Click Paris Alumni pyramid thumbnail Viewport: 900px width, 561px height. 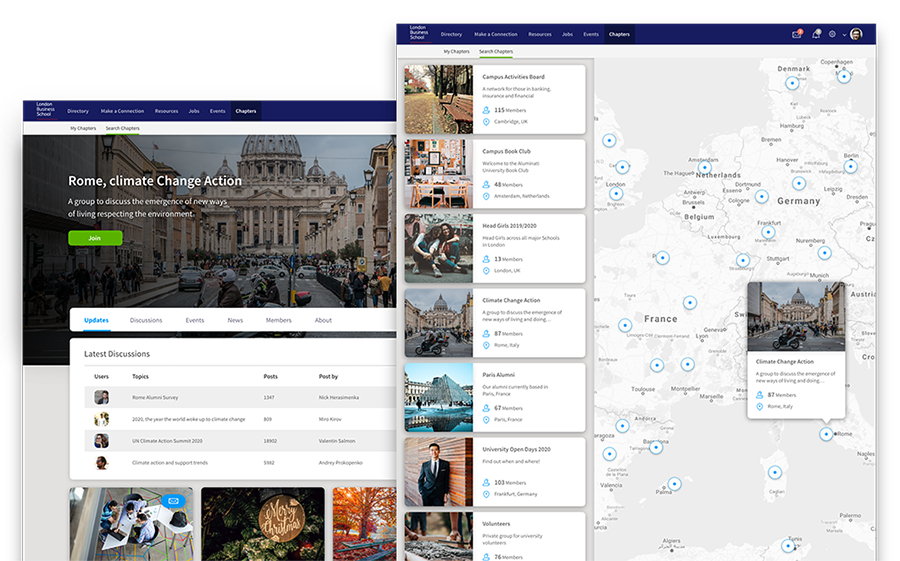(x=439, y=397)
